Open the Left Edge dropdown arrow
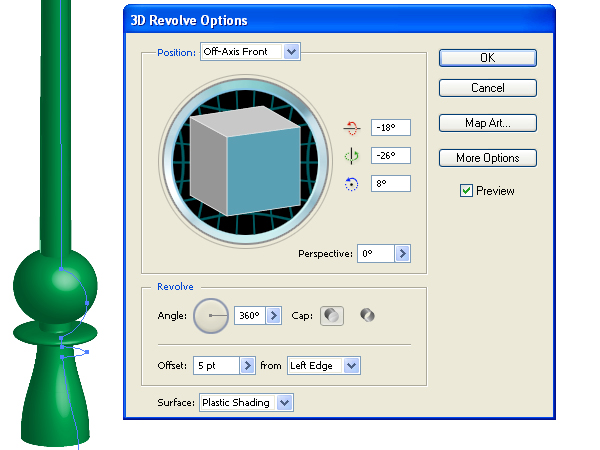This screenshot has height=450, width=600. (x=352, y=365)
